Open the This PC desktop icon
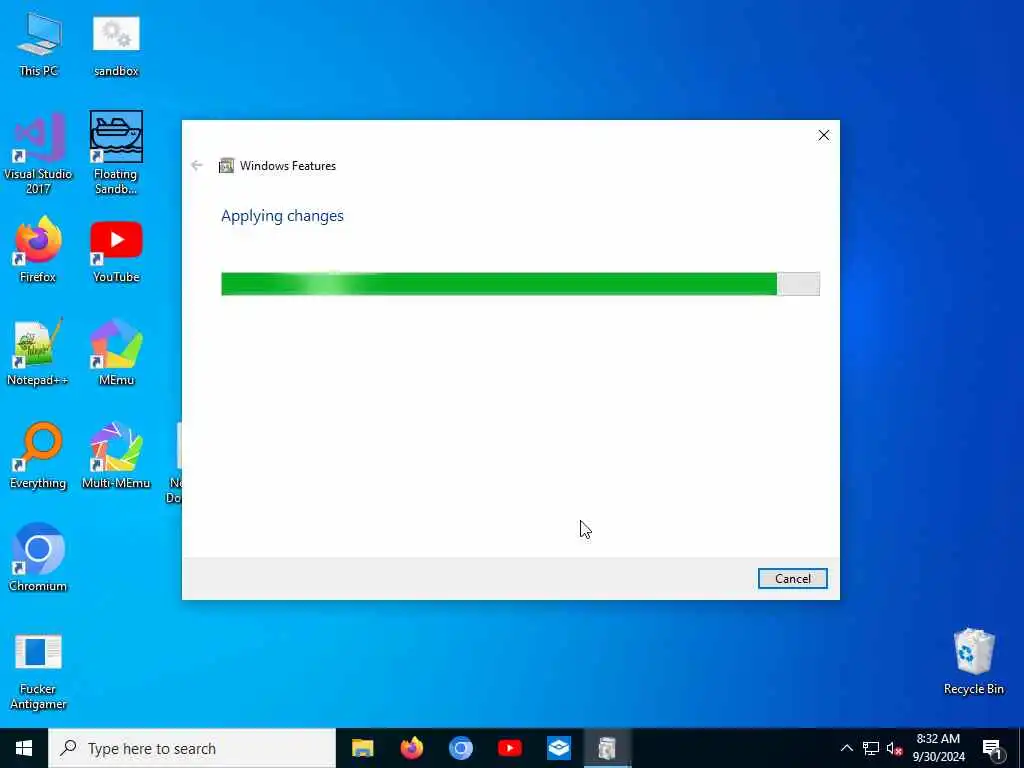This screenshot has height=768, width=1024. [x=39, y=43]
